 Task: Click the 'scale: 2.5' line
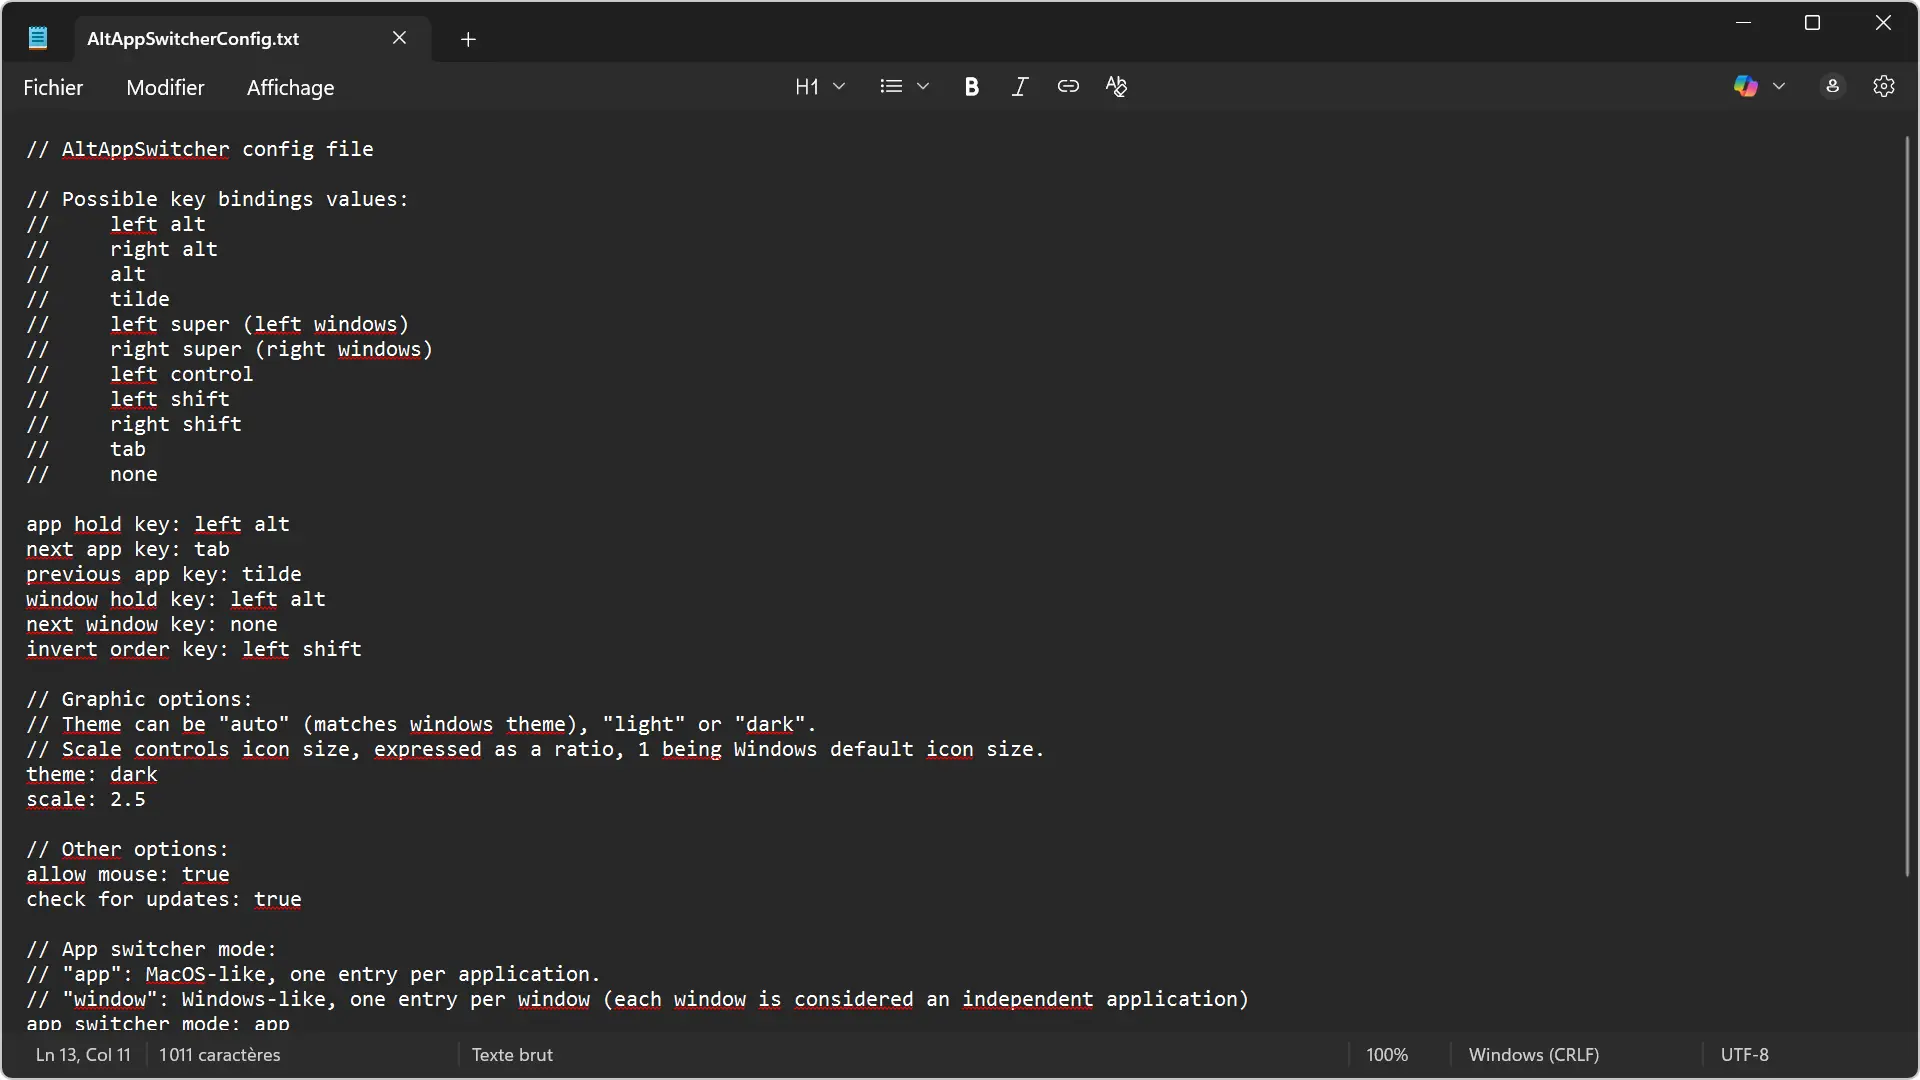coord(86,799)
